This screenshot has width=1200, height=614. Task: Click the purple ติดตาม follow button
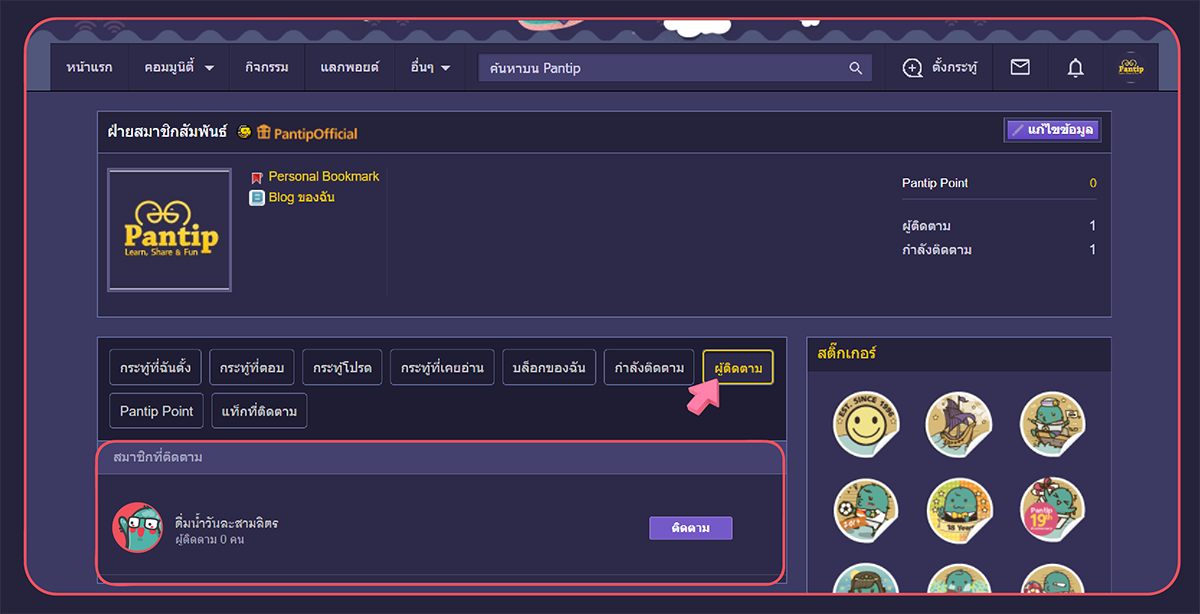(691, 528)
